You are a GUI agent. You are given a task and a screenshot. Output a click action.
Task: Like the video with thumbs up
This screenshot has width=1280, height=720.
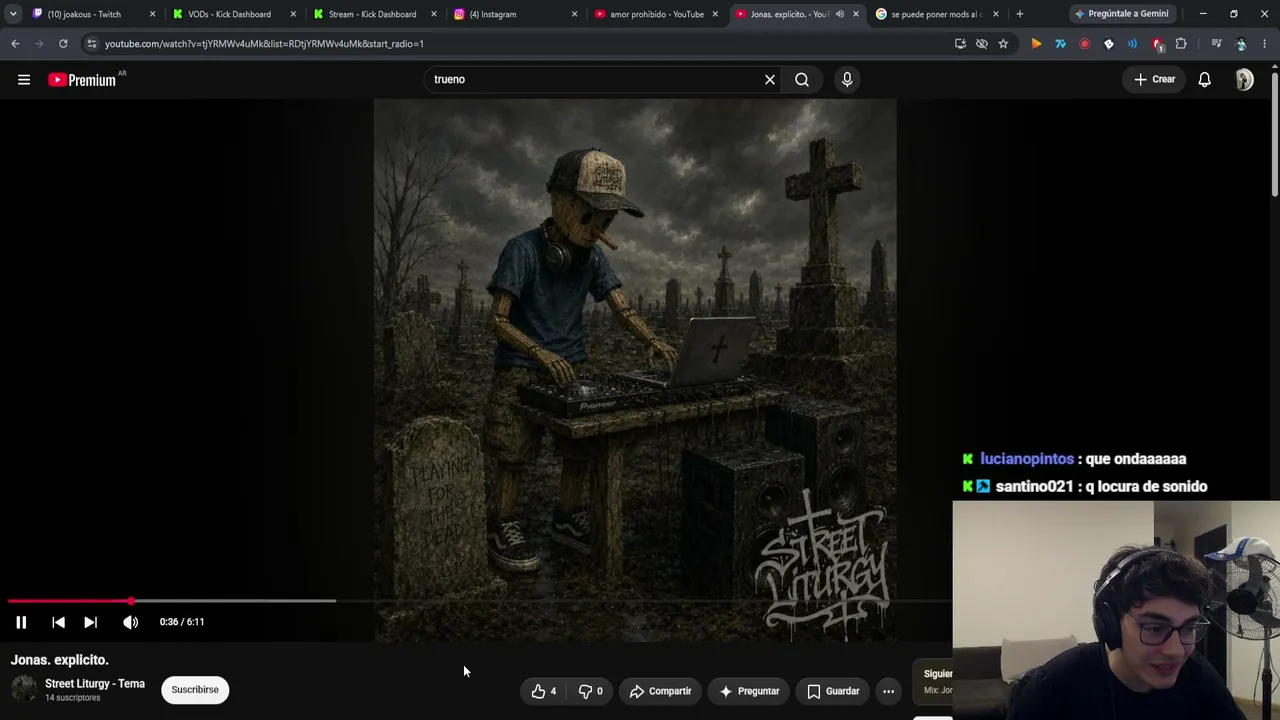coord(544,691)
